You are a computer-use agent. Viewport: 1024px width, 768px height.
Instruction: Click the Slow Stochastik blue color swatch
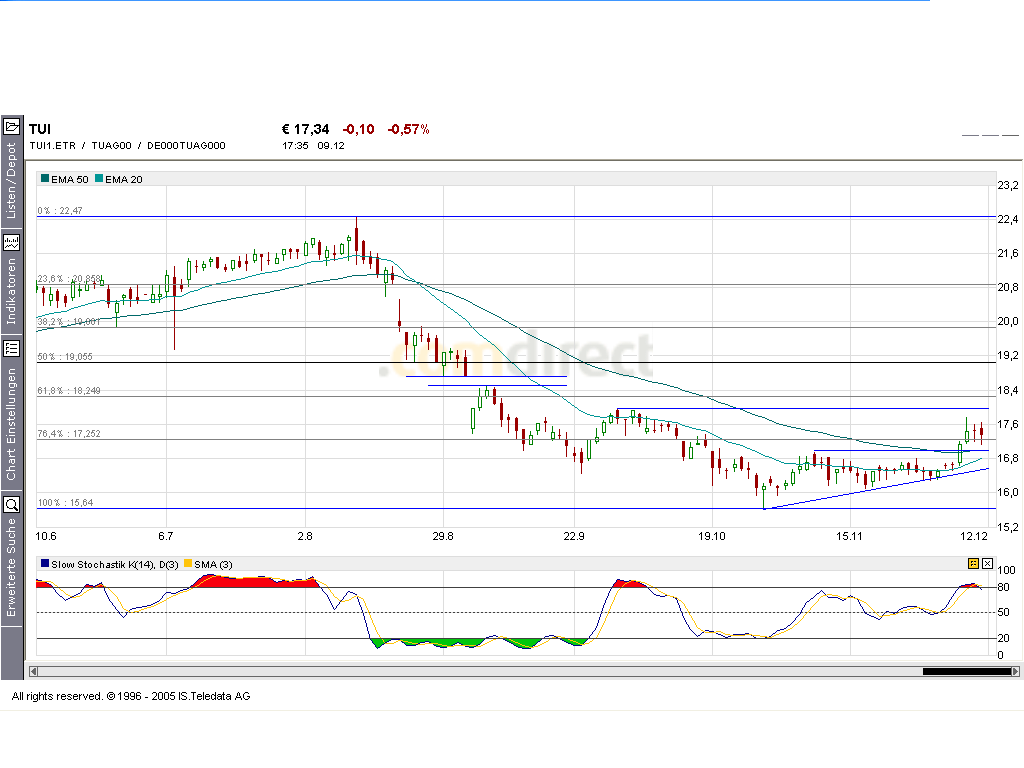(x=44, y=564)
